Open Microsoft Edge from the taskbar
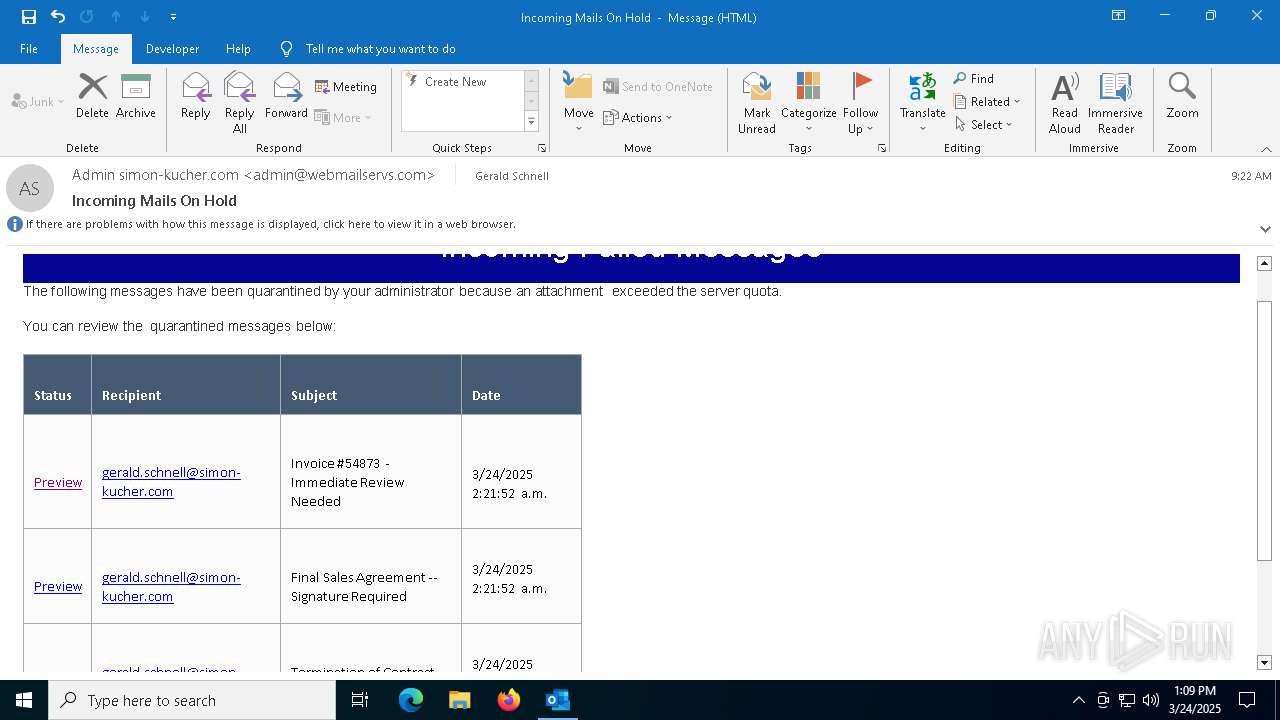Screen dimensions: 1280x720 [x=411, y=700]
